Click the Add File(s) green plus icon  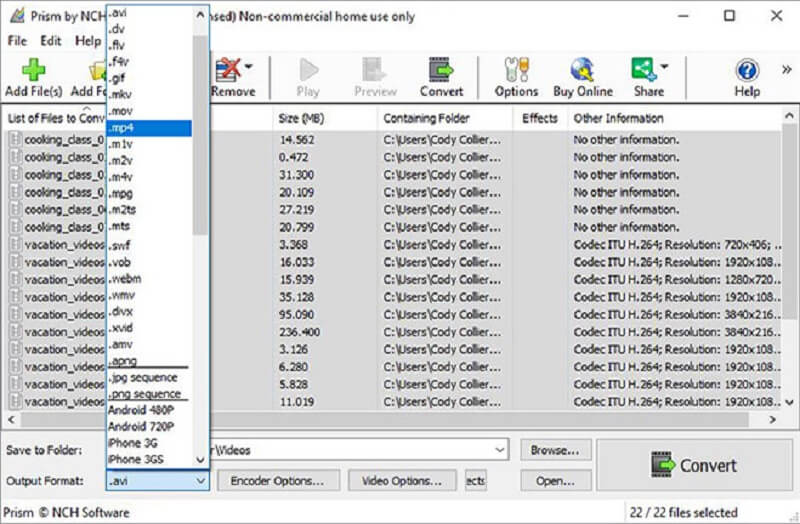(35, 70)
